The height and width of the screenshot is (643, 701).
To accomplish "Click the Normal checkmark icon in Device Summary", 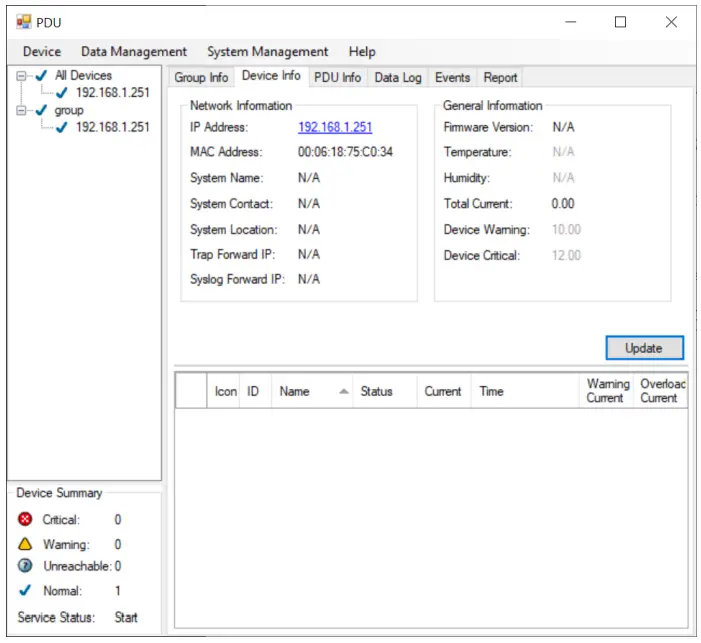I will pyautogui.click(x=26, y=591).
